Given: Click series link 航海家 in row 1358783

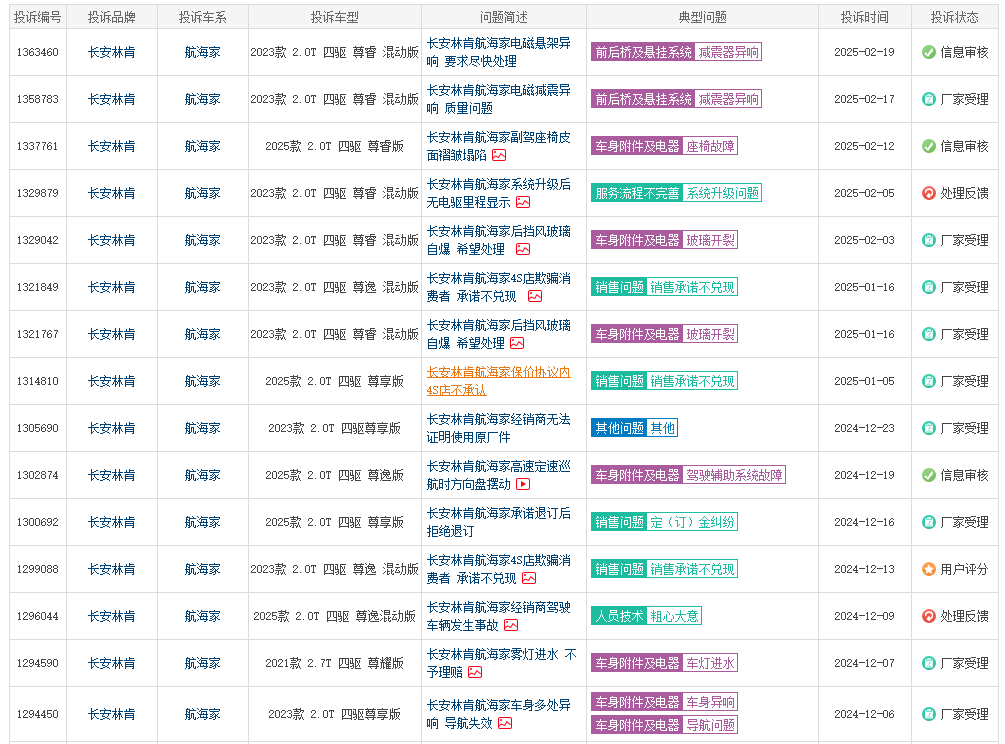Looking at the screenshot, I should (x=203, y=99).
